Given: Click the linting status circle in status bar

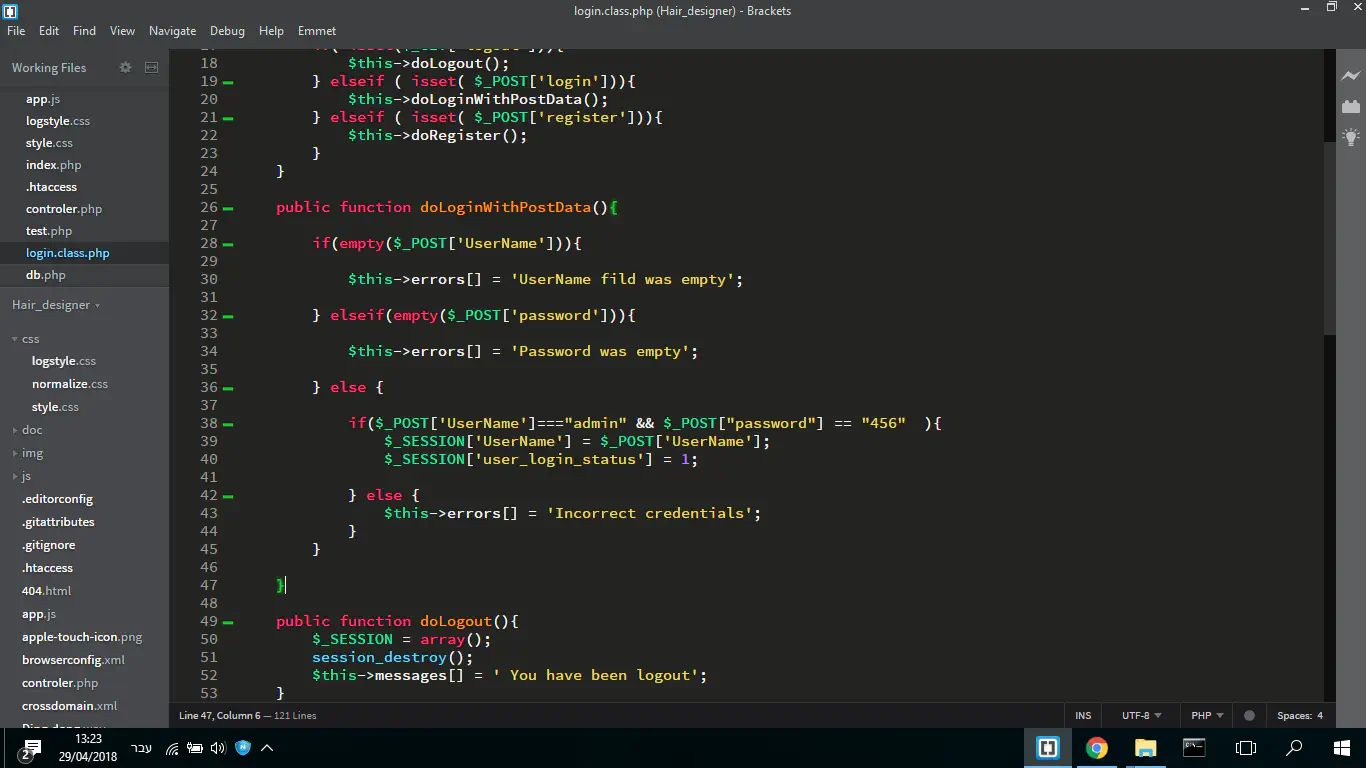Looking at the screenshot, I should click(1249, 715).
